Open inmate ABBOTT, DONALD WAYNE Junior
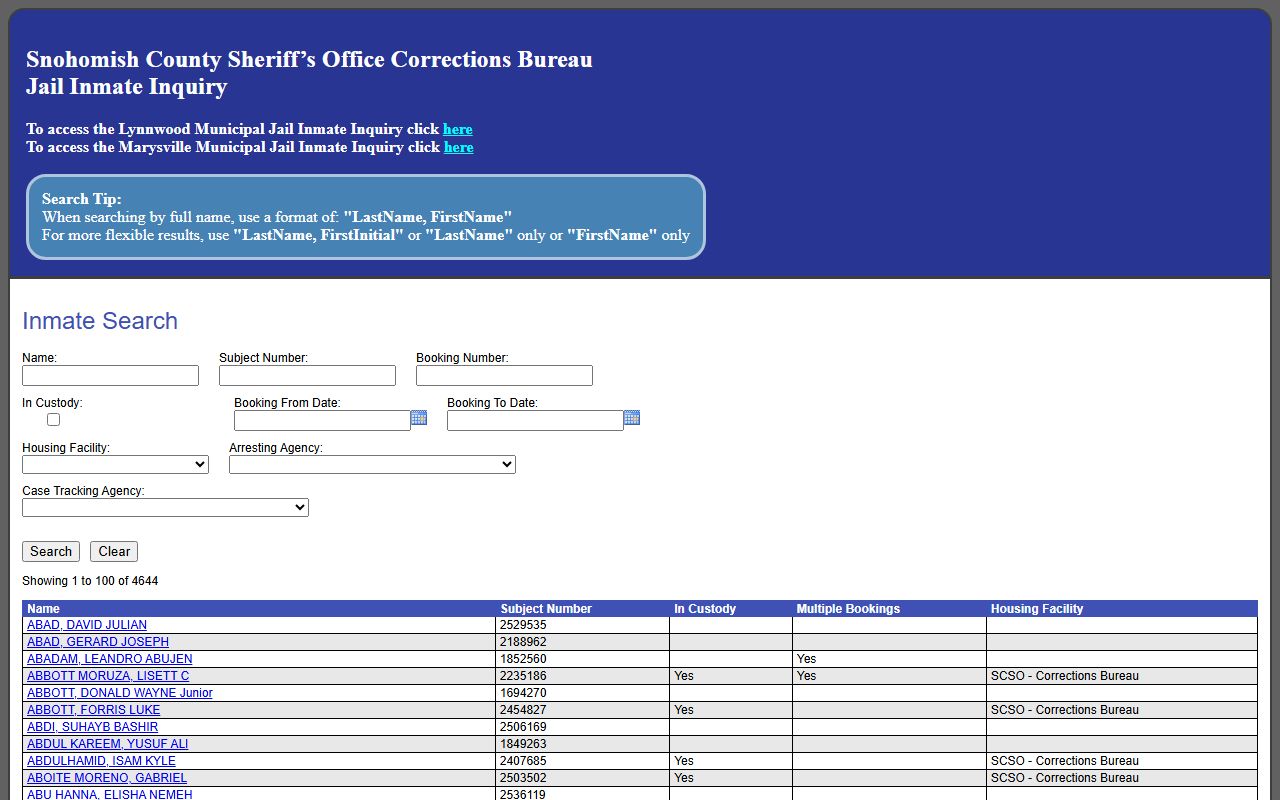The height and width of the screenshot is (800, 1280). pos(120,693)
